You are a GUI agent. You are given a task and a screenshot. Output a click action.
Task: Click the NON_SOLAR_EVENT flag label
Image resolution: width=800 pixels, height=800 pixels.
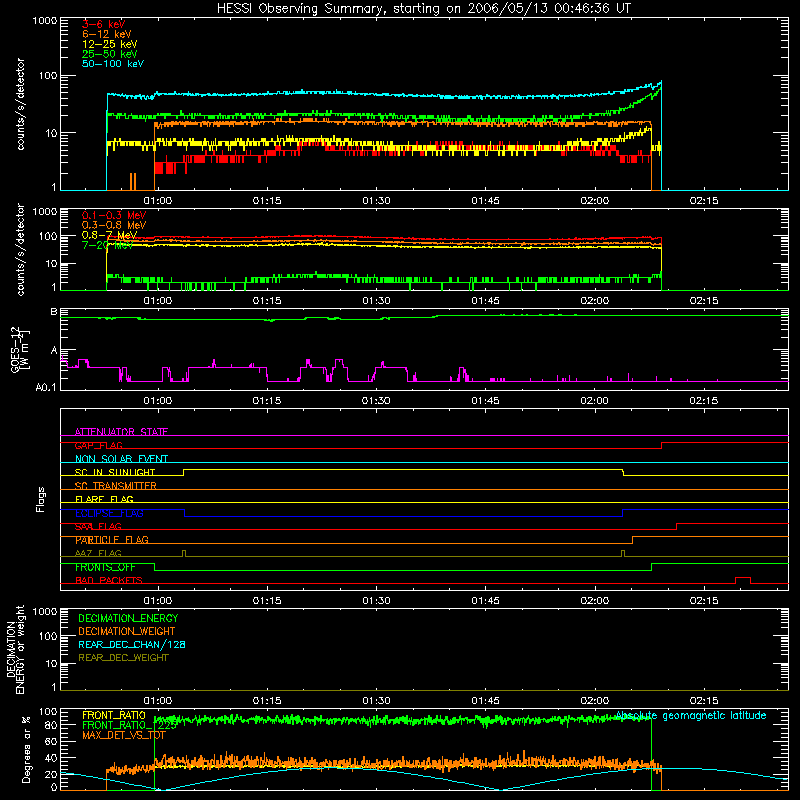(x=121, y=459)
